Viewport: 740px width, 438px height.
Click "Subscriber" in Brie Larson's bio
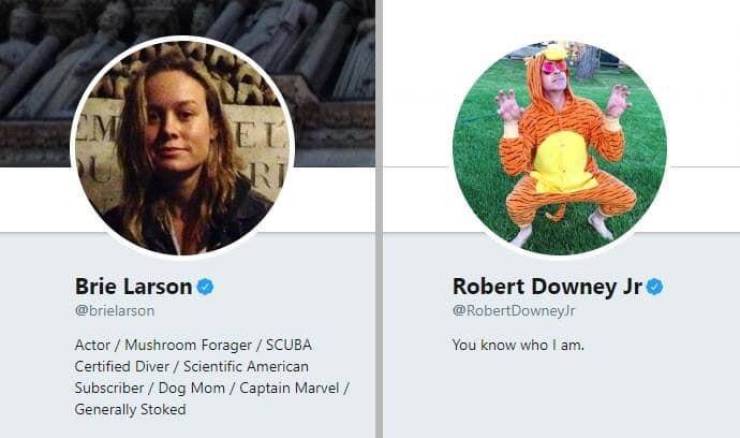(109, 387)
